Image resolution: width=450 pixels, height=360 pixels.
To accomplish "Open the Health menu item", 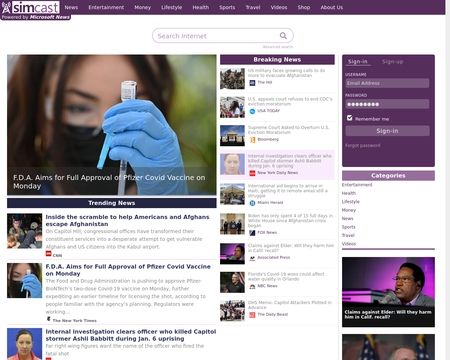I will point(201,7).
